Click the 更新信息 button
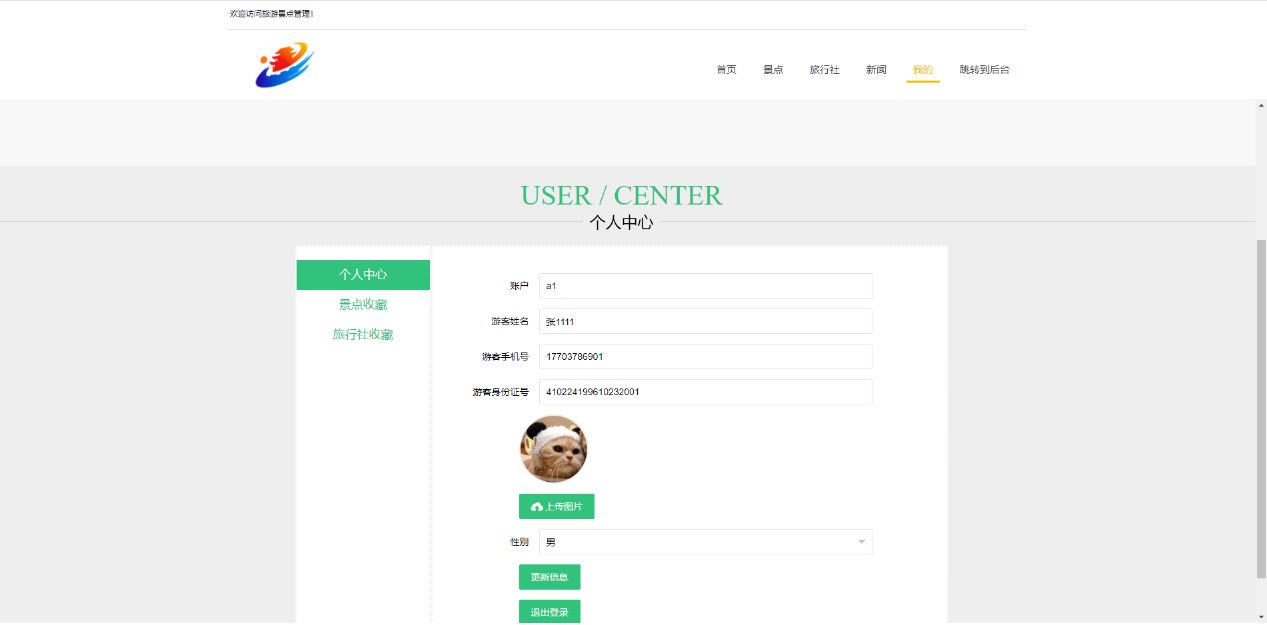The height and width of the screenshot is (625, 1267). tap(550, 577)
